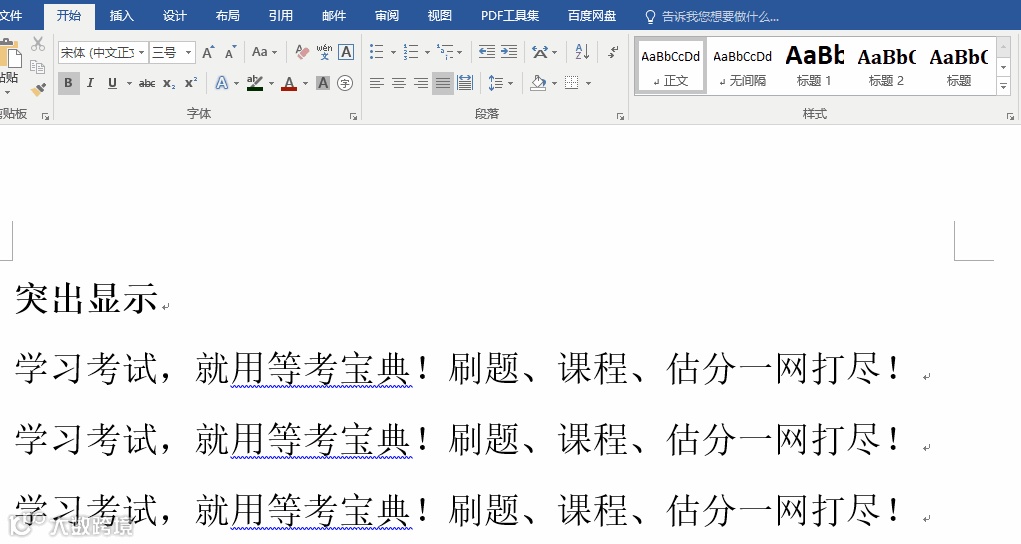Toggle underline formatting

(113, 83)
